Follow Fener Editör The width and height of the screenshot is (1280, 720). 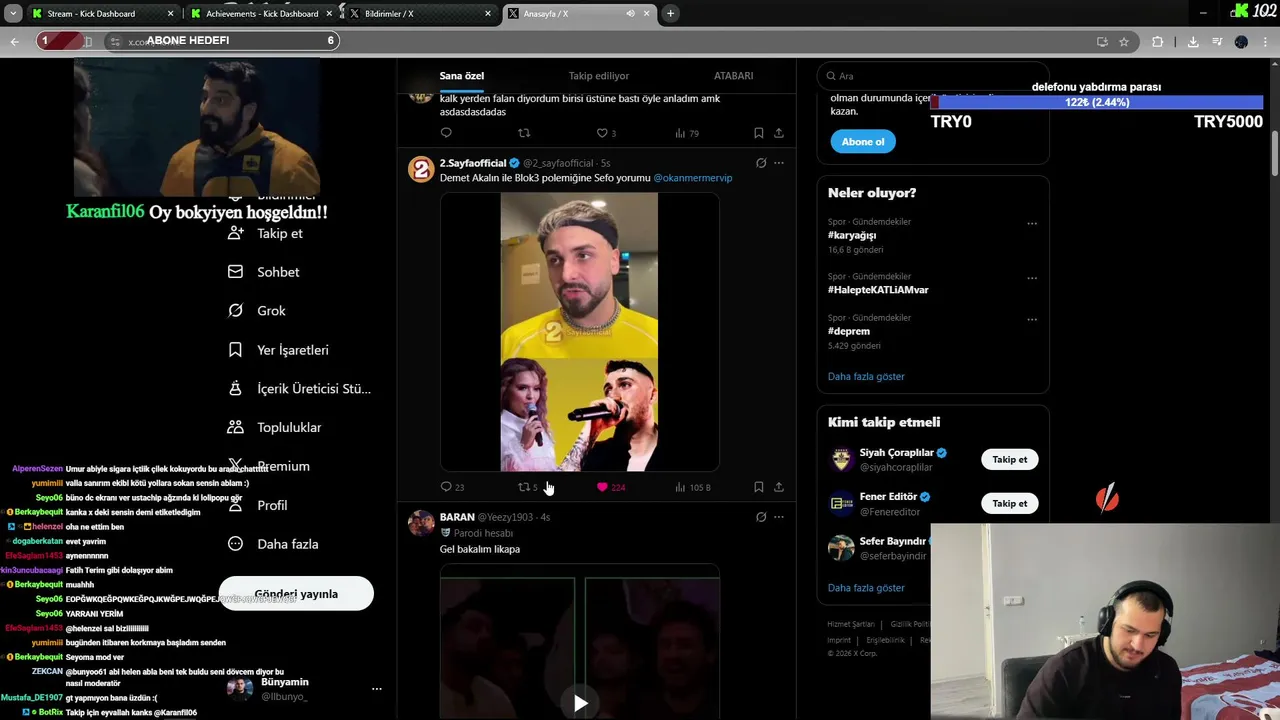pos(1009,503)
